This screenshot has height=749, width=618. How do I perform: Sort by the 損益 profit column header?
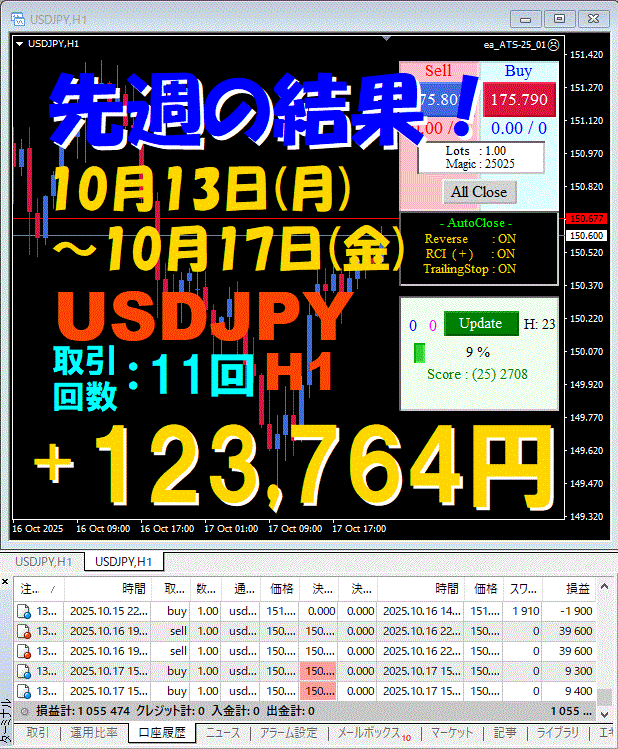coord(569,589)
